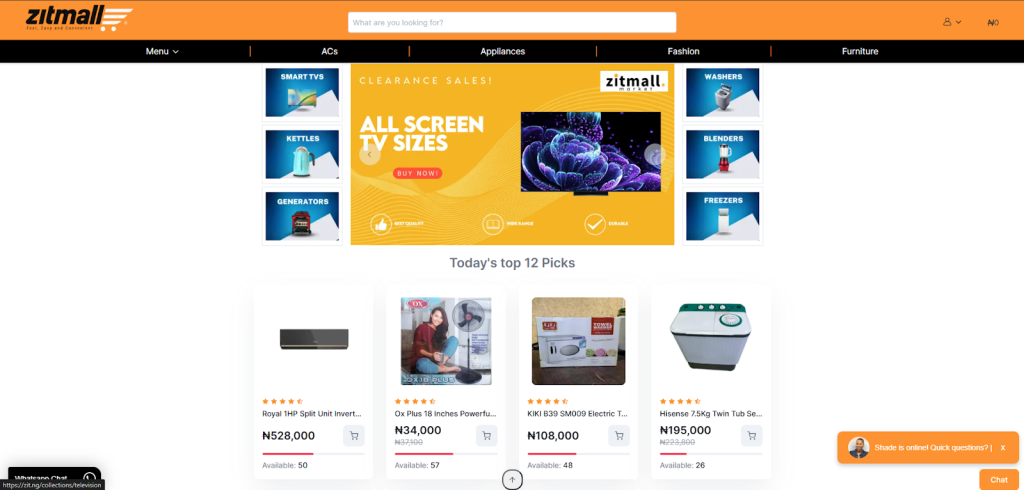Add Royal 1HP Split Unit to cart

click(354, 436)
